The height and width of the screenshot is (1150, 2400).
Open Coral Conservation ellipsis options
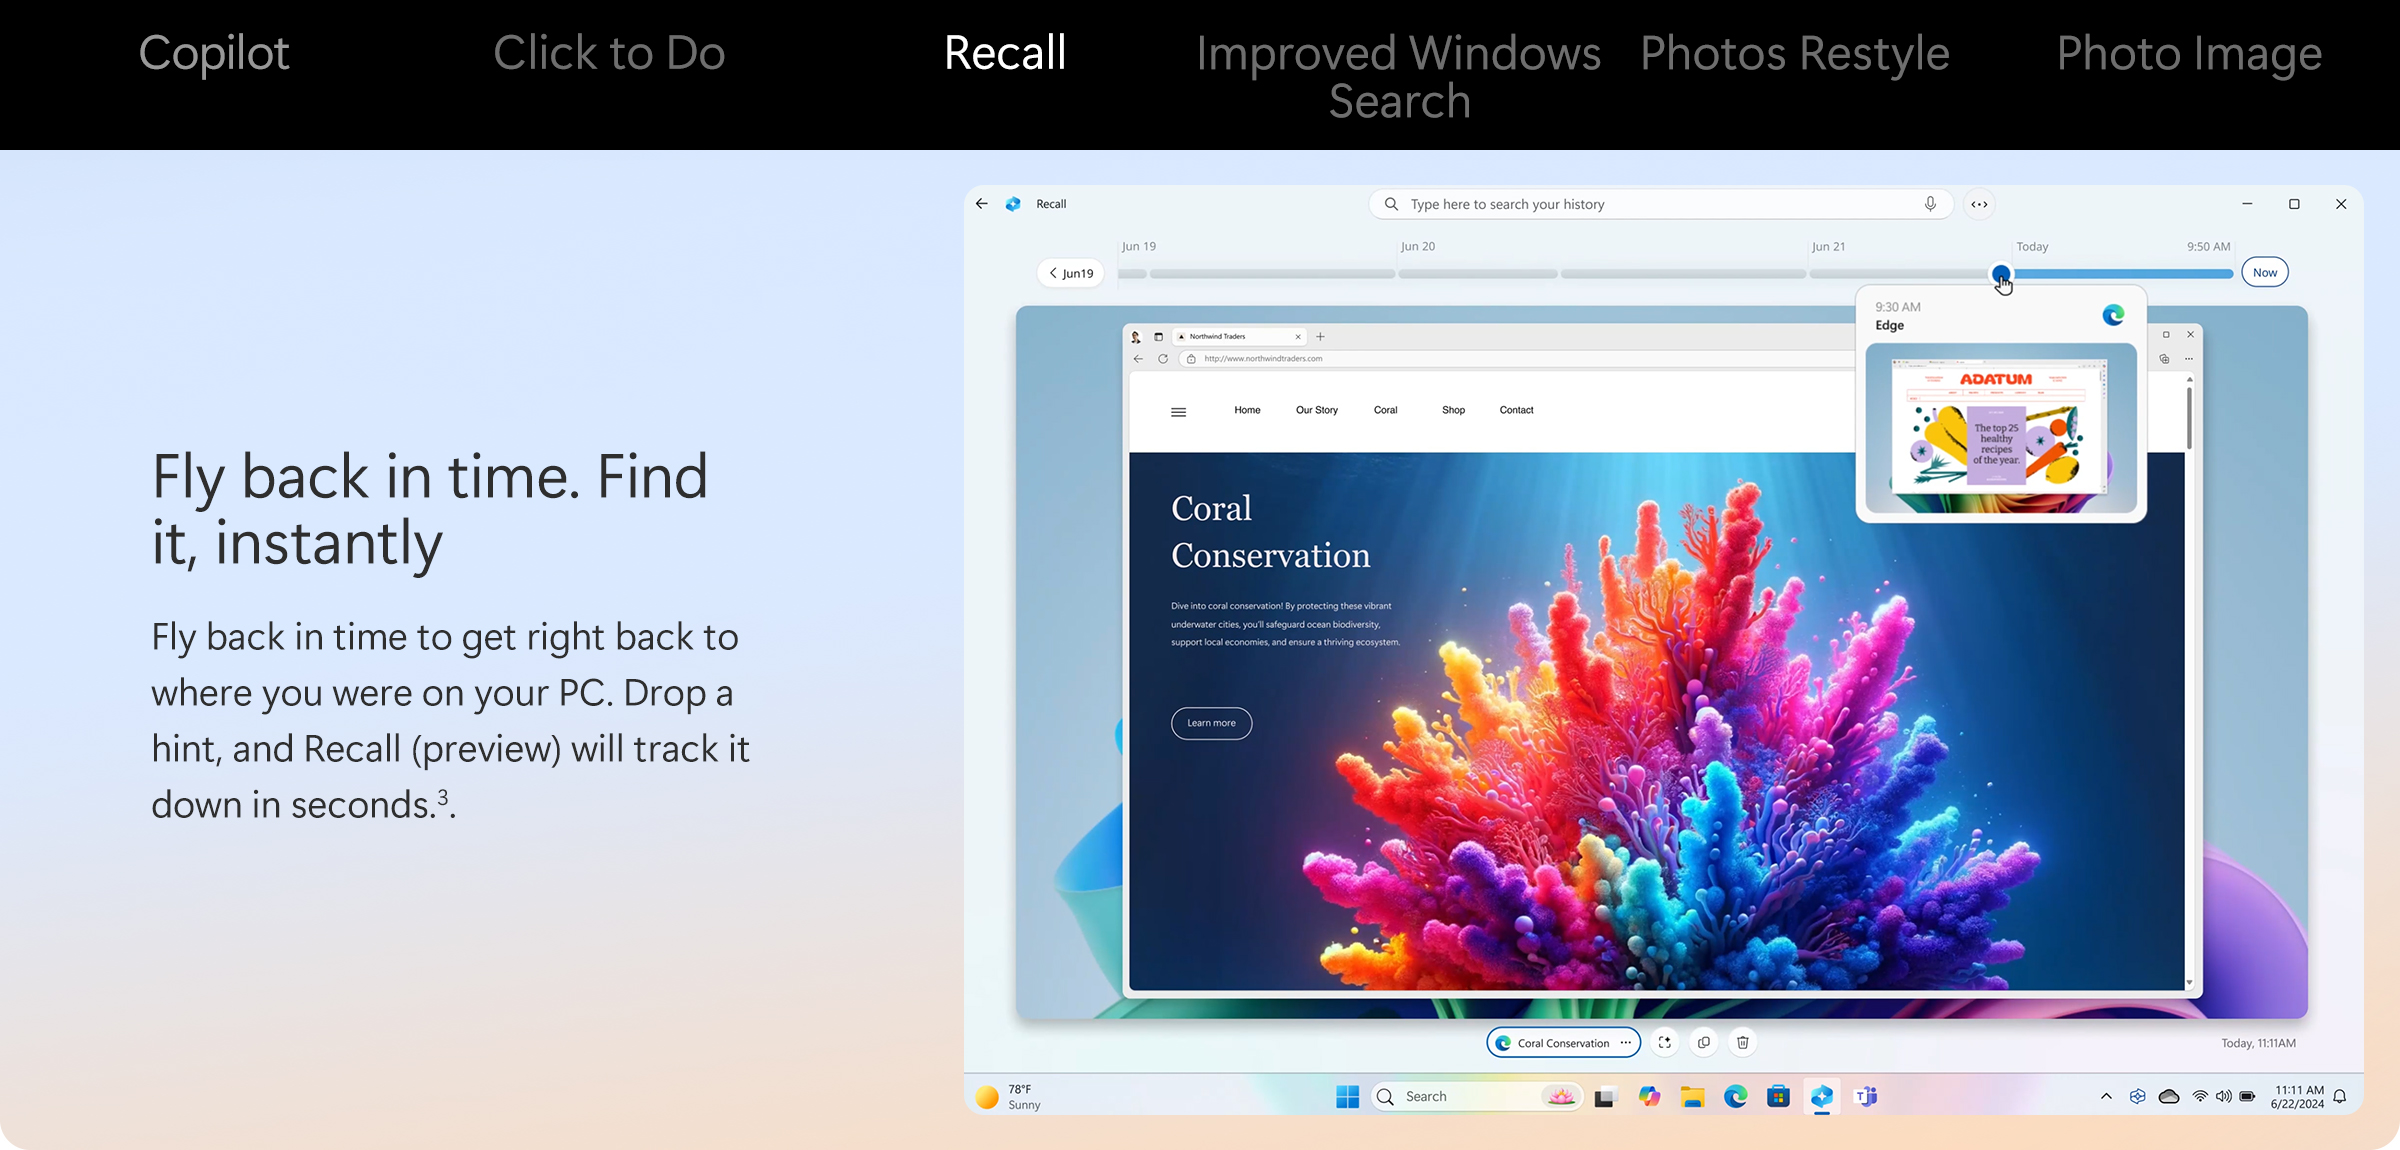pos(1626,1042)
